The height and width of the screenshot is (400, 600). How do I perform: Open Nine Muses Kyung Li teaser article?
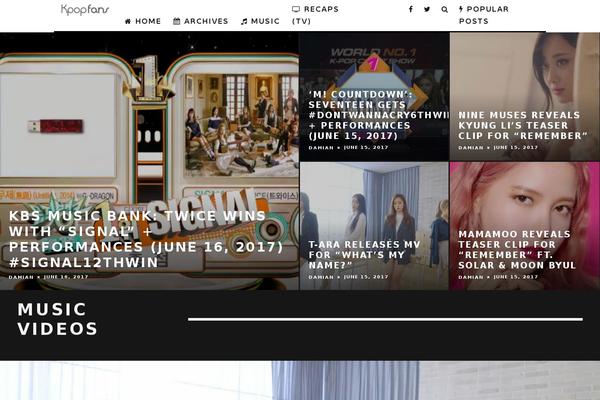tap(523, 125)
